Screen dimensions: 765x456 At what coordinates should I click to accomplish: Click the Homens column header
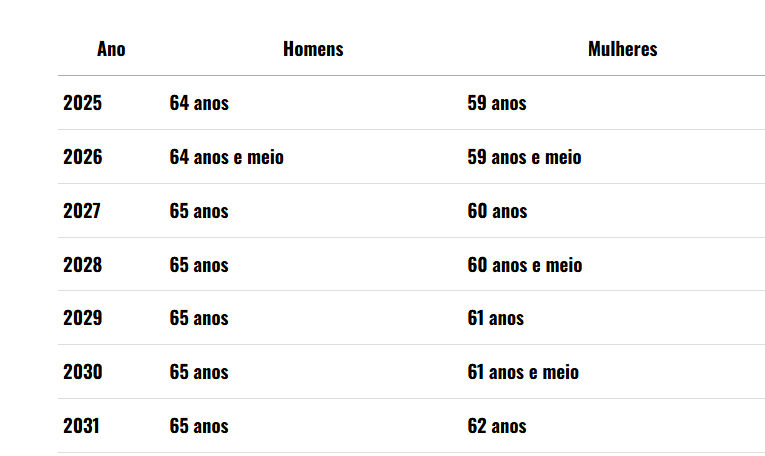click(313, 49)
